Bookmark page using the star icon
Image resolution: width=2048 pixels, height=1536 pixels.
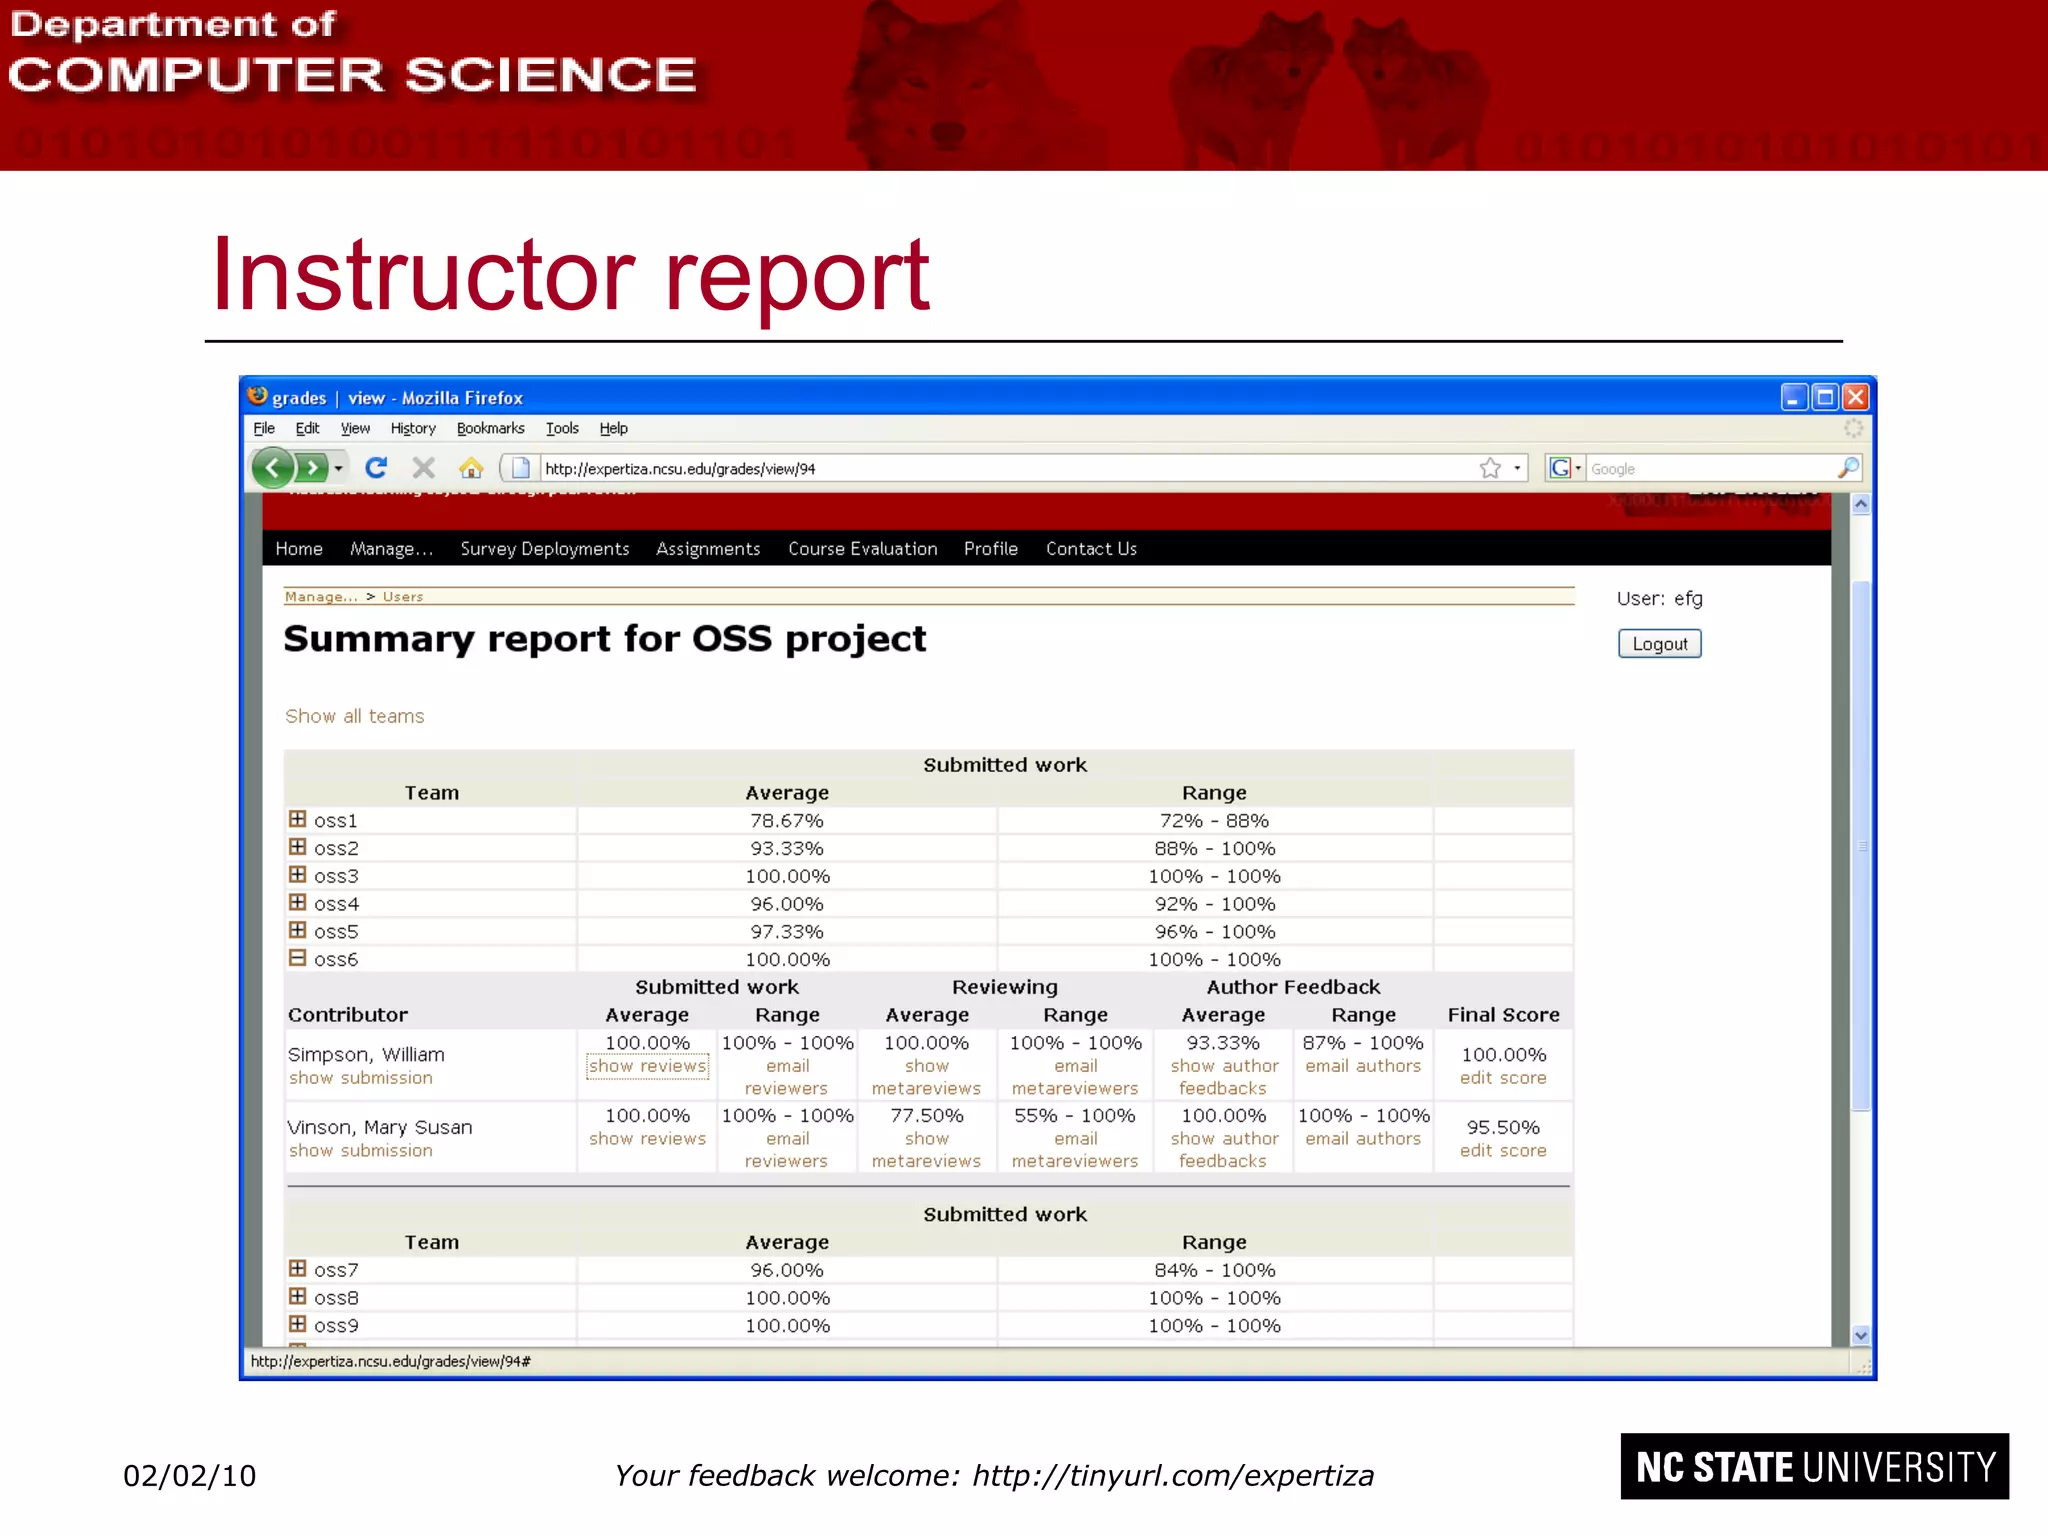(1490, 468)
